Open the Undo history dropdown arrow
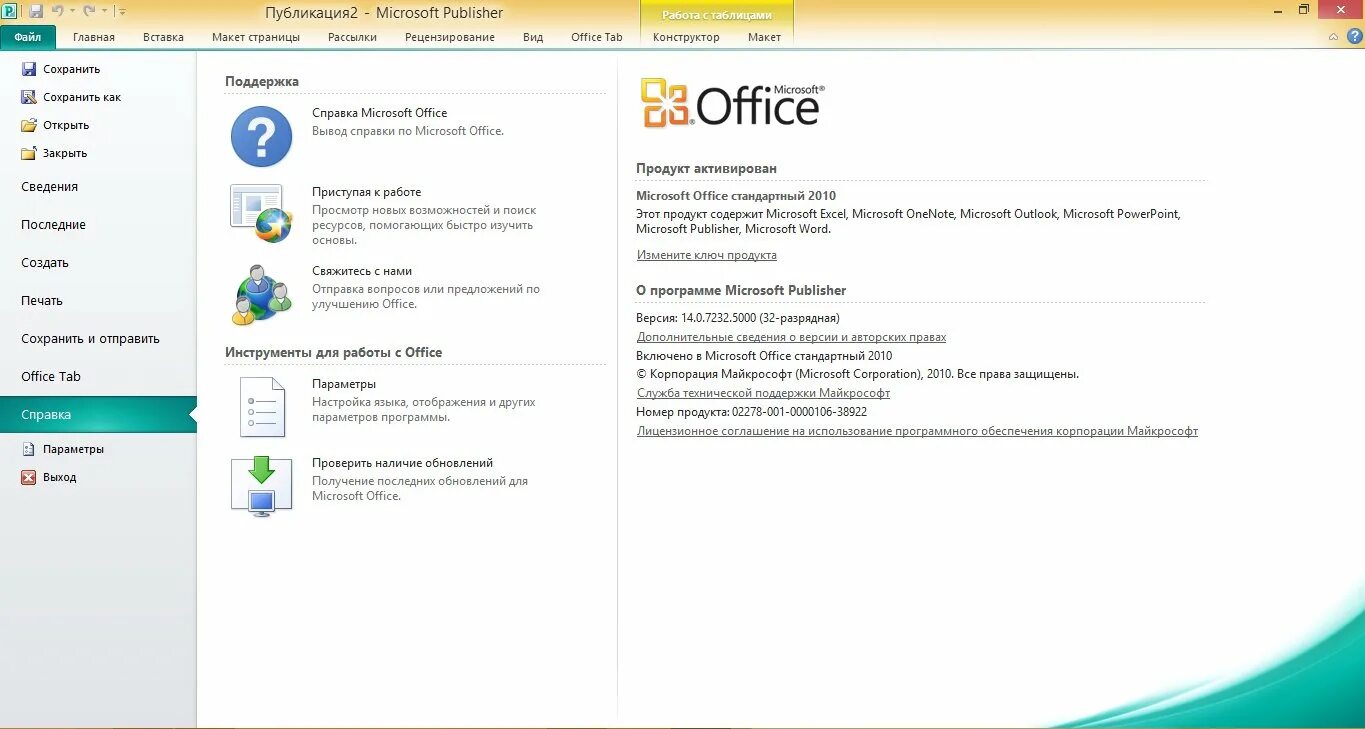 (x=72, y=12)
